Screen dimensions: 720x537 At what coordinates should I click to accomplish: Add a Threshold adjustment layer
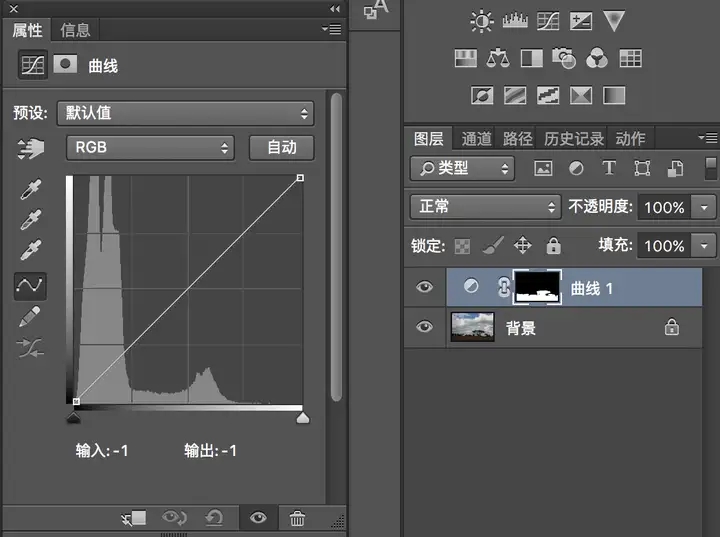548,96
